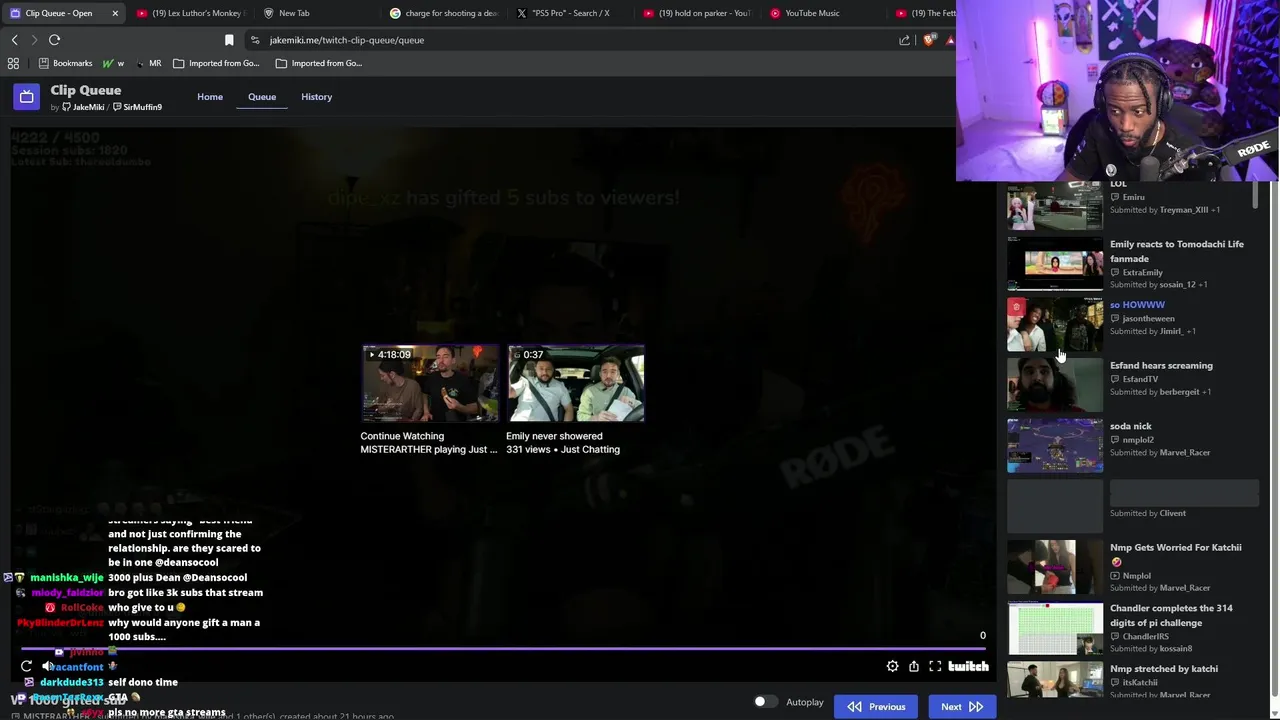1280x720 pixels.
Task: Click the Twitch logo in the player
Action: coord(968,666)
